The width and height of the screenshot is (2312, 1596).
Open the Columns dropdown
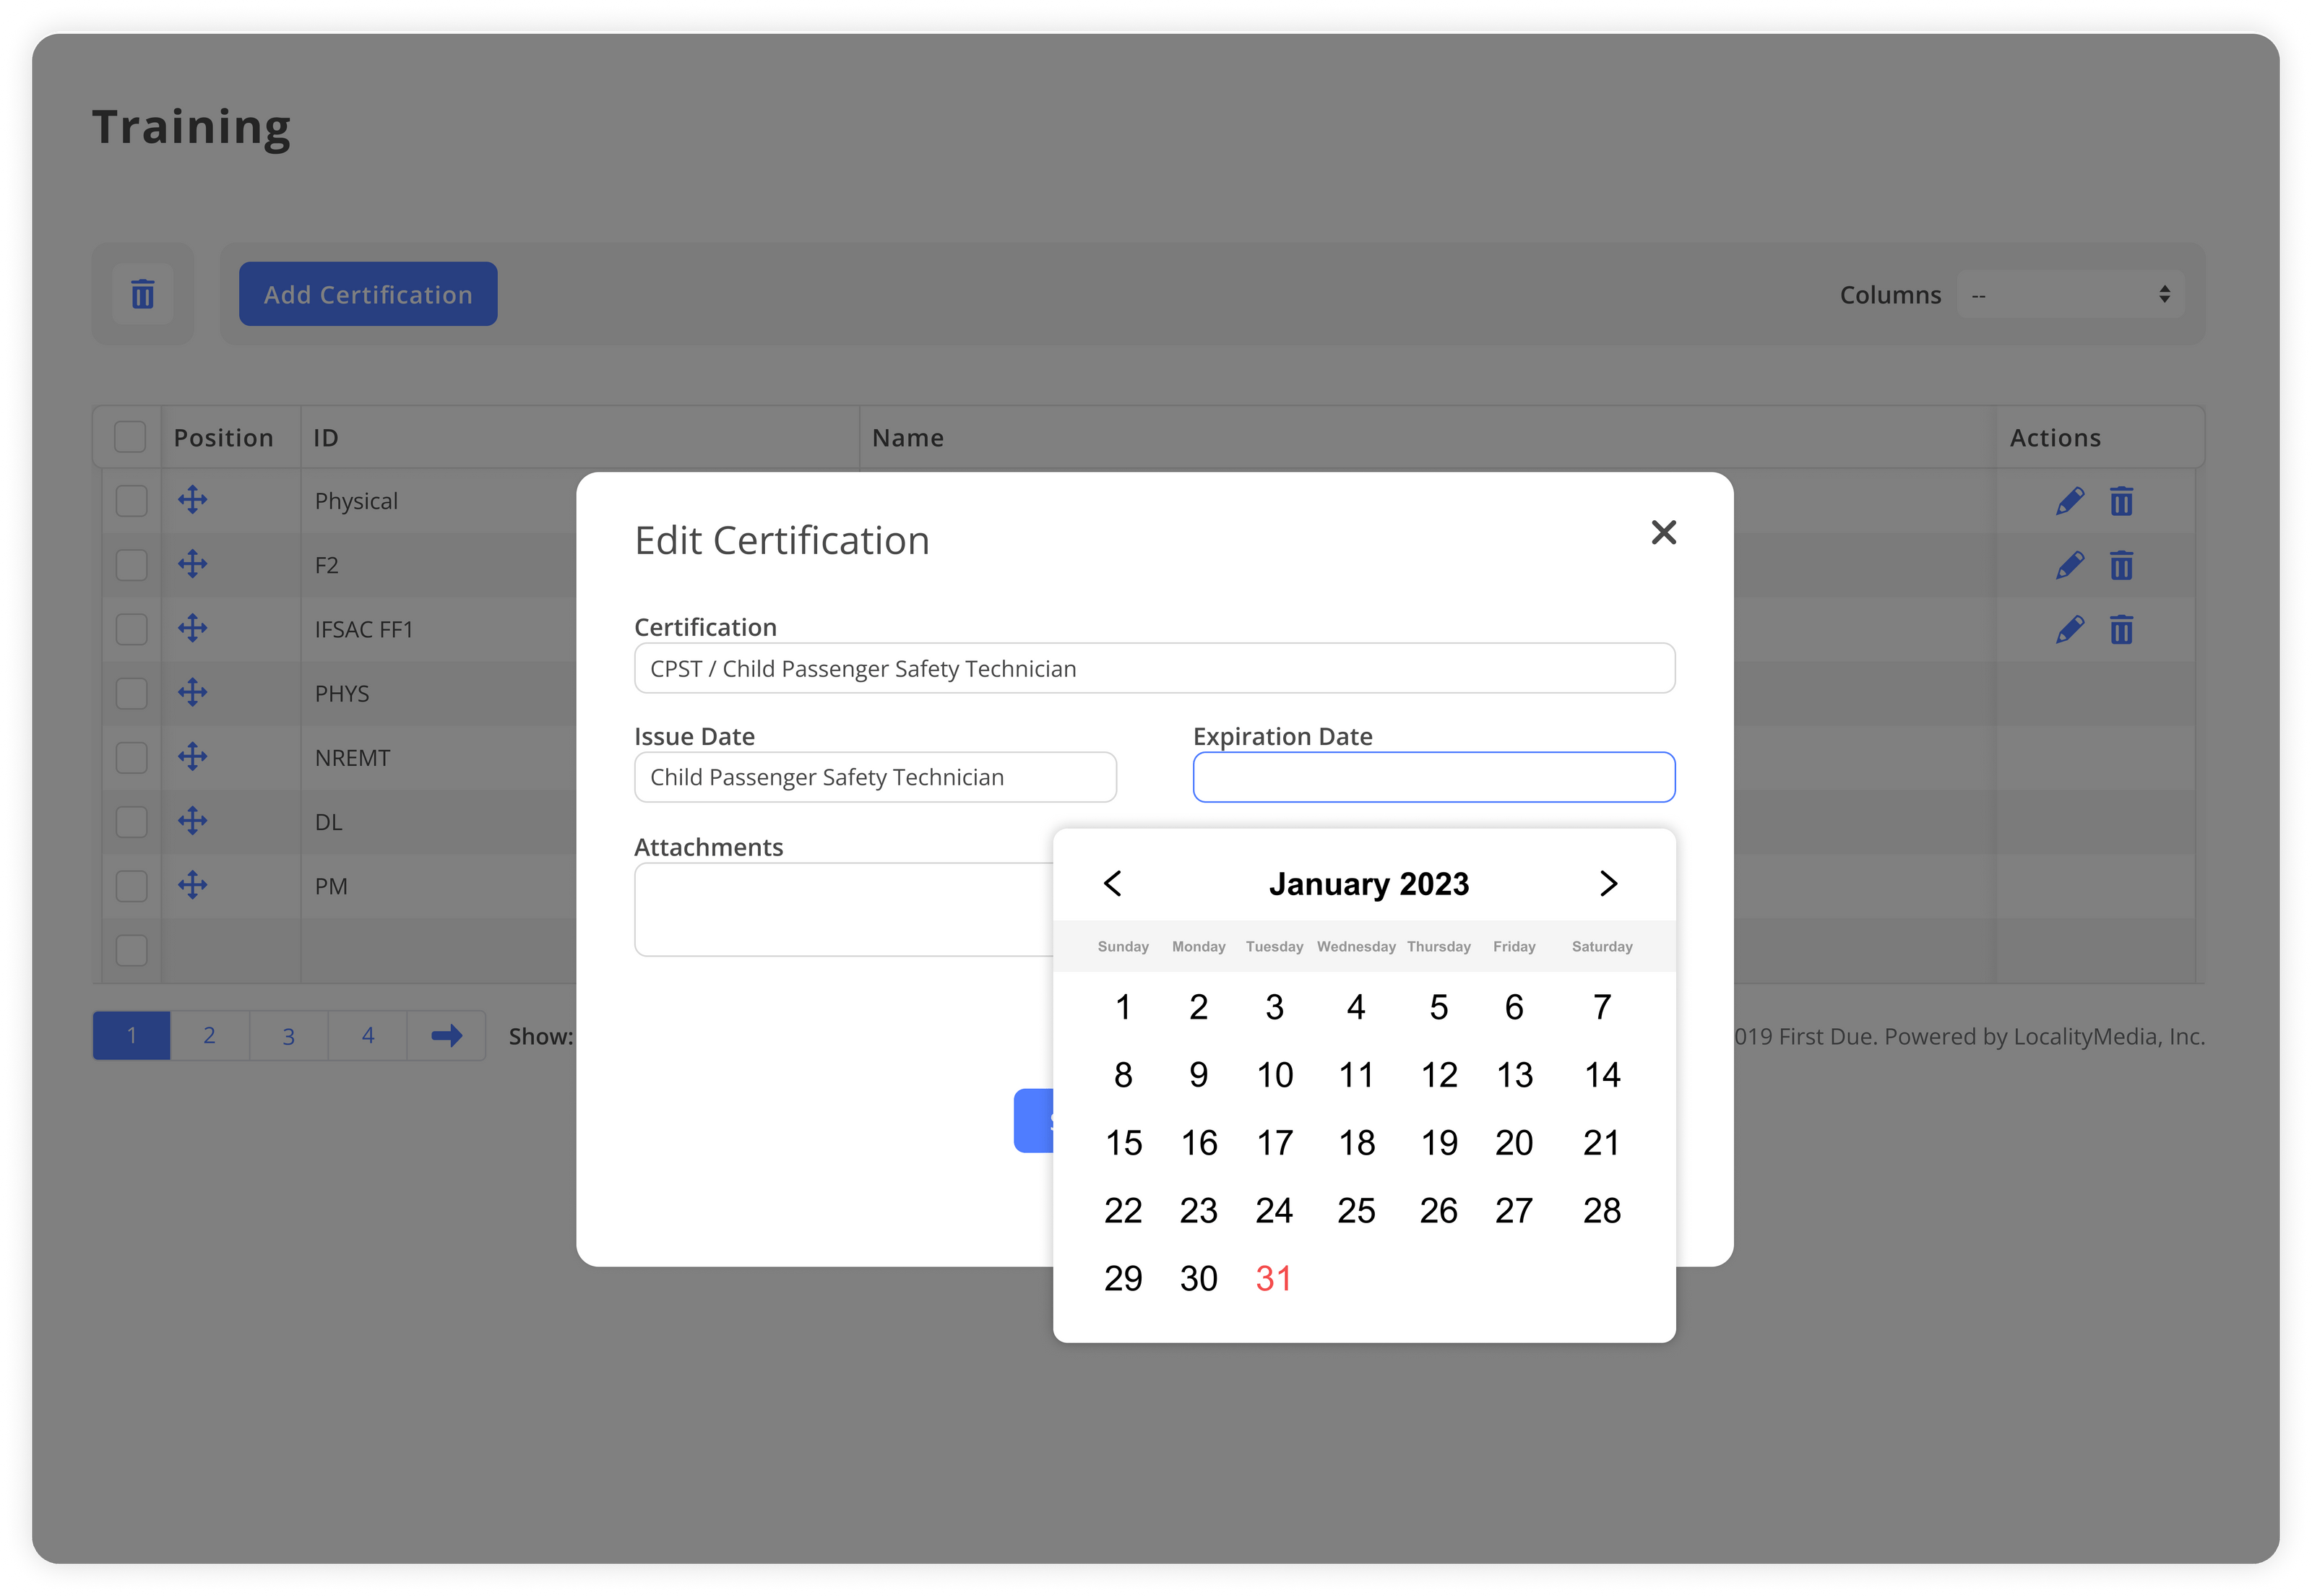point(2070,294)
